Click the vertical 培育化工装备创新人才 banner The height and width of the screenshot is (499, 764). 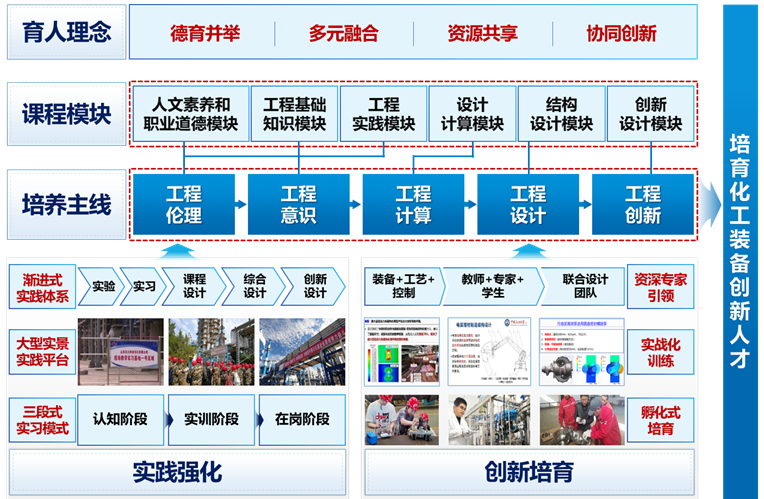pos(739,250)
